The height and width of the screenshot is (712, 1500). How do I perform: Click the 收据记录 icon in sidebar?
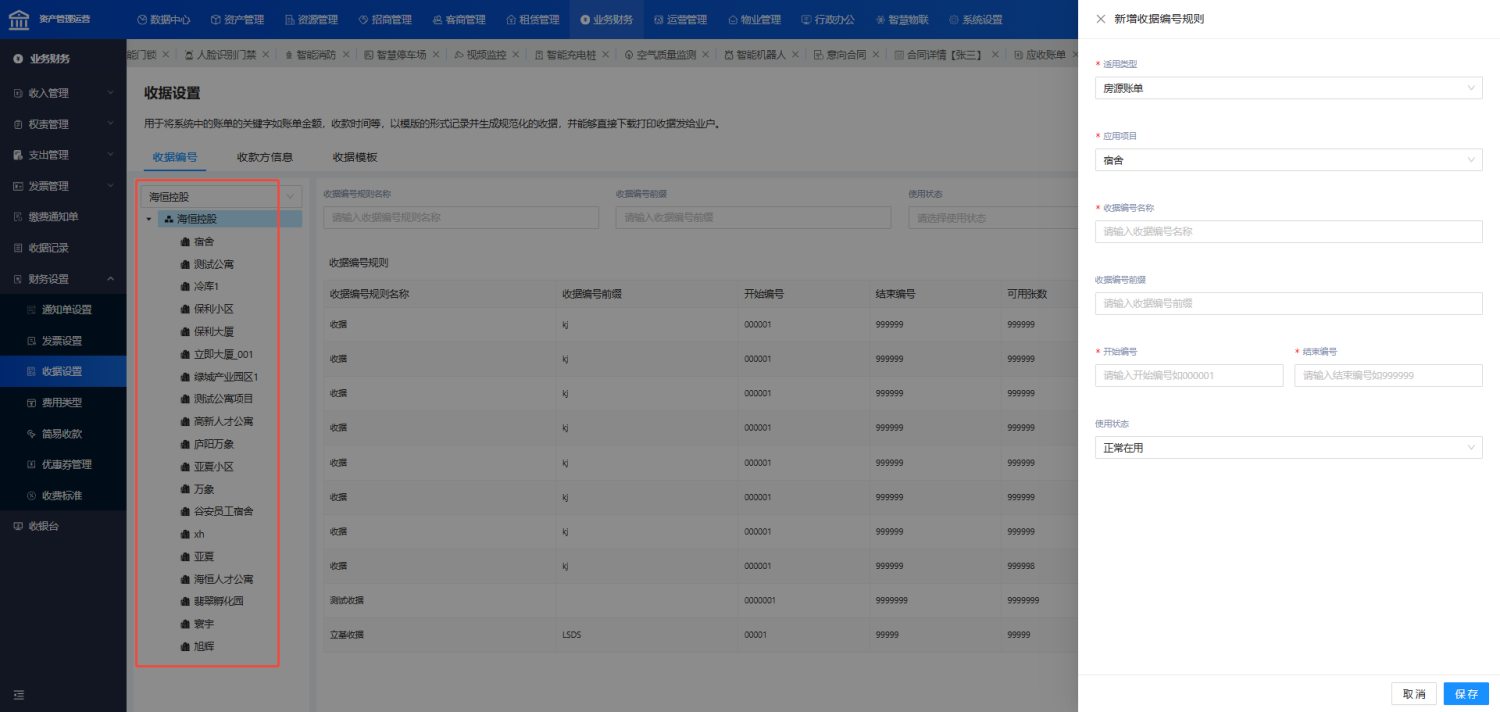tap(18, 248)
